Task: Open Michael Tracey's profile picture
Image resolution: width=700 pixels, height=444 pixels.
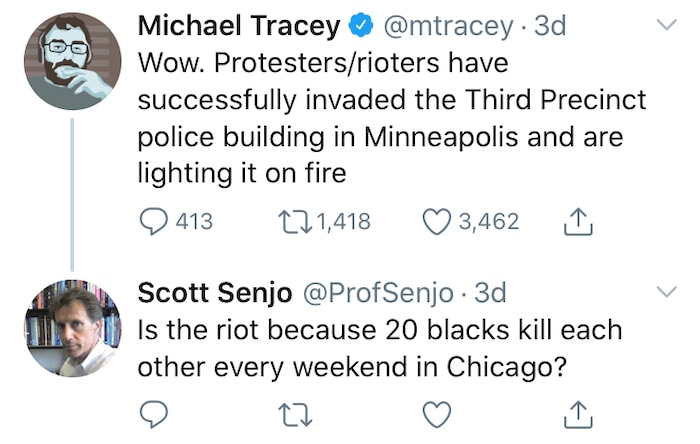Action: [x=72, y=61]
